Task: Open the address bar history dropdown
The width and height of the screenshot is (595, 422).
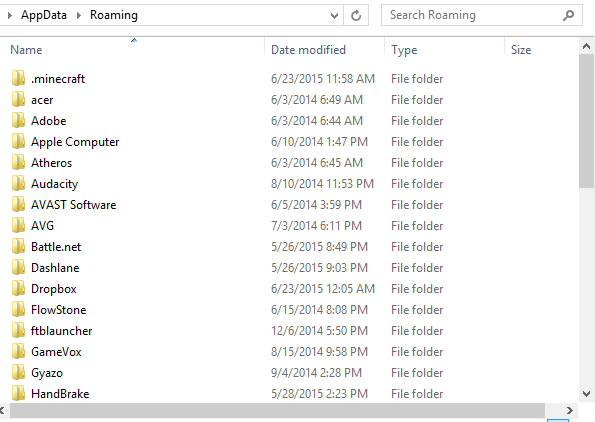Action: coord(334,16)
